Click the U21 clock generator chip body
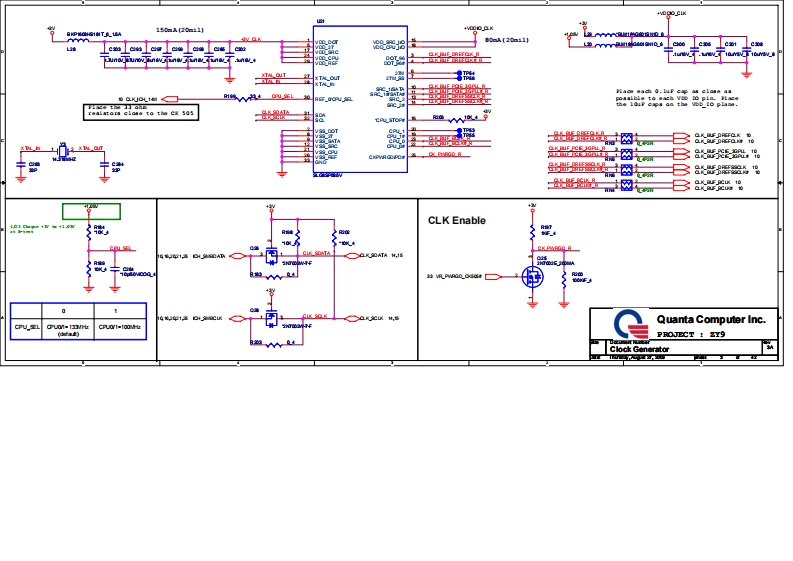Viewport: 793px width, 561px height. [360, 100]
